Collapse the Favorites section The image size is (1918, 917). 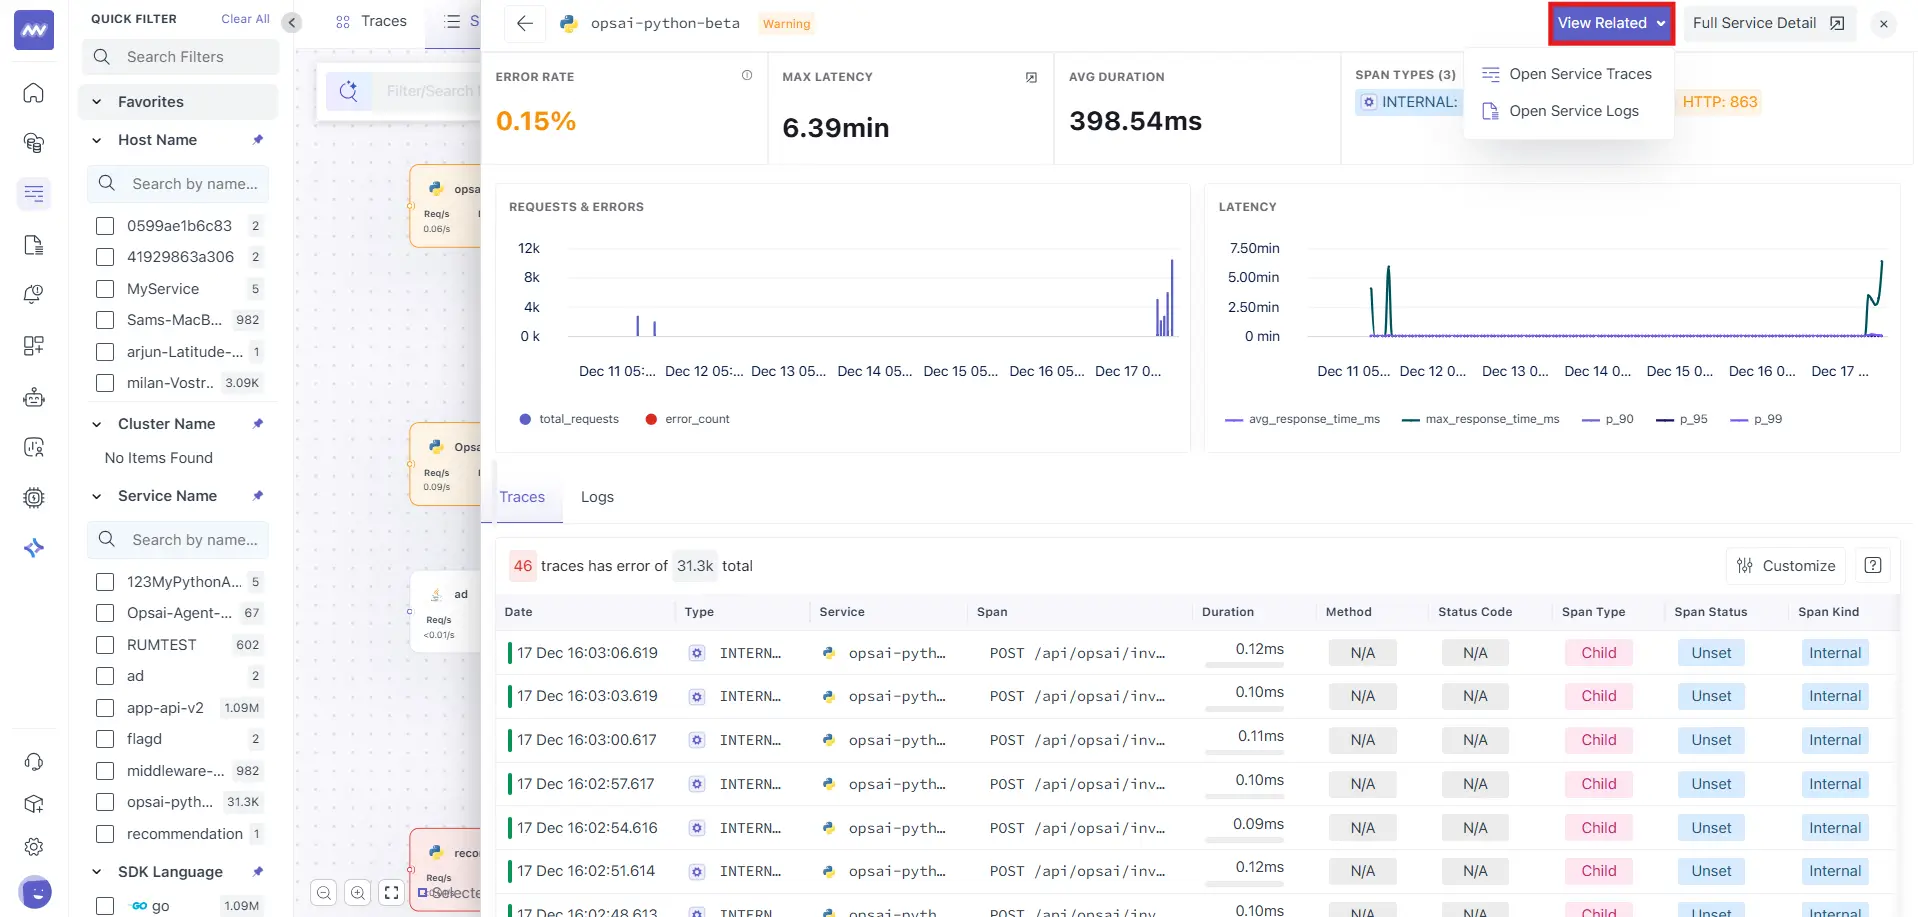pyautogui.click(x=97, y=102)
